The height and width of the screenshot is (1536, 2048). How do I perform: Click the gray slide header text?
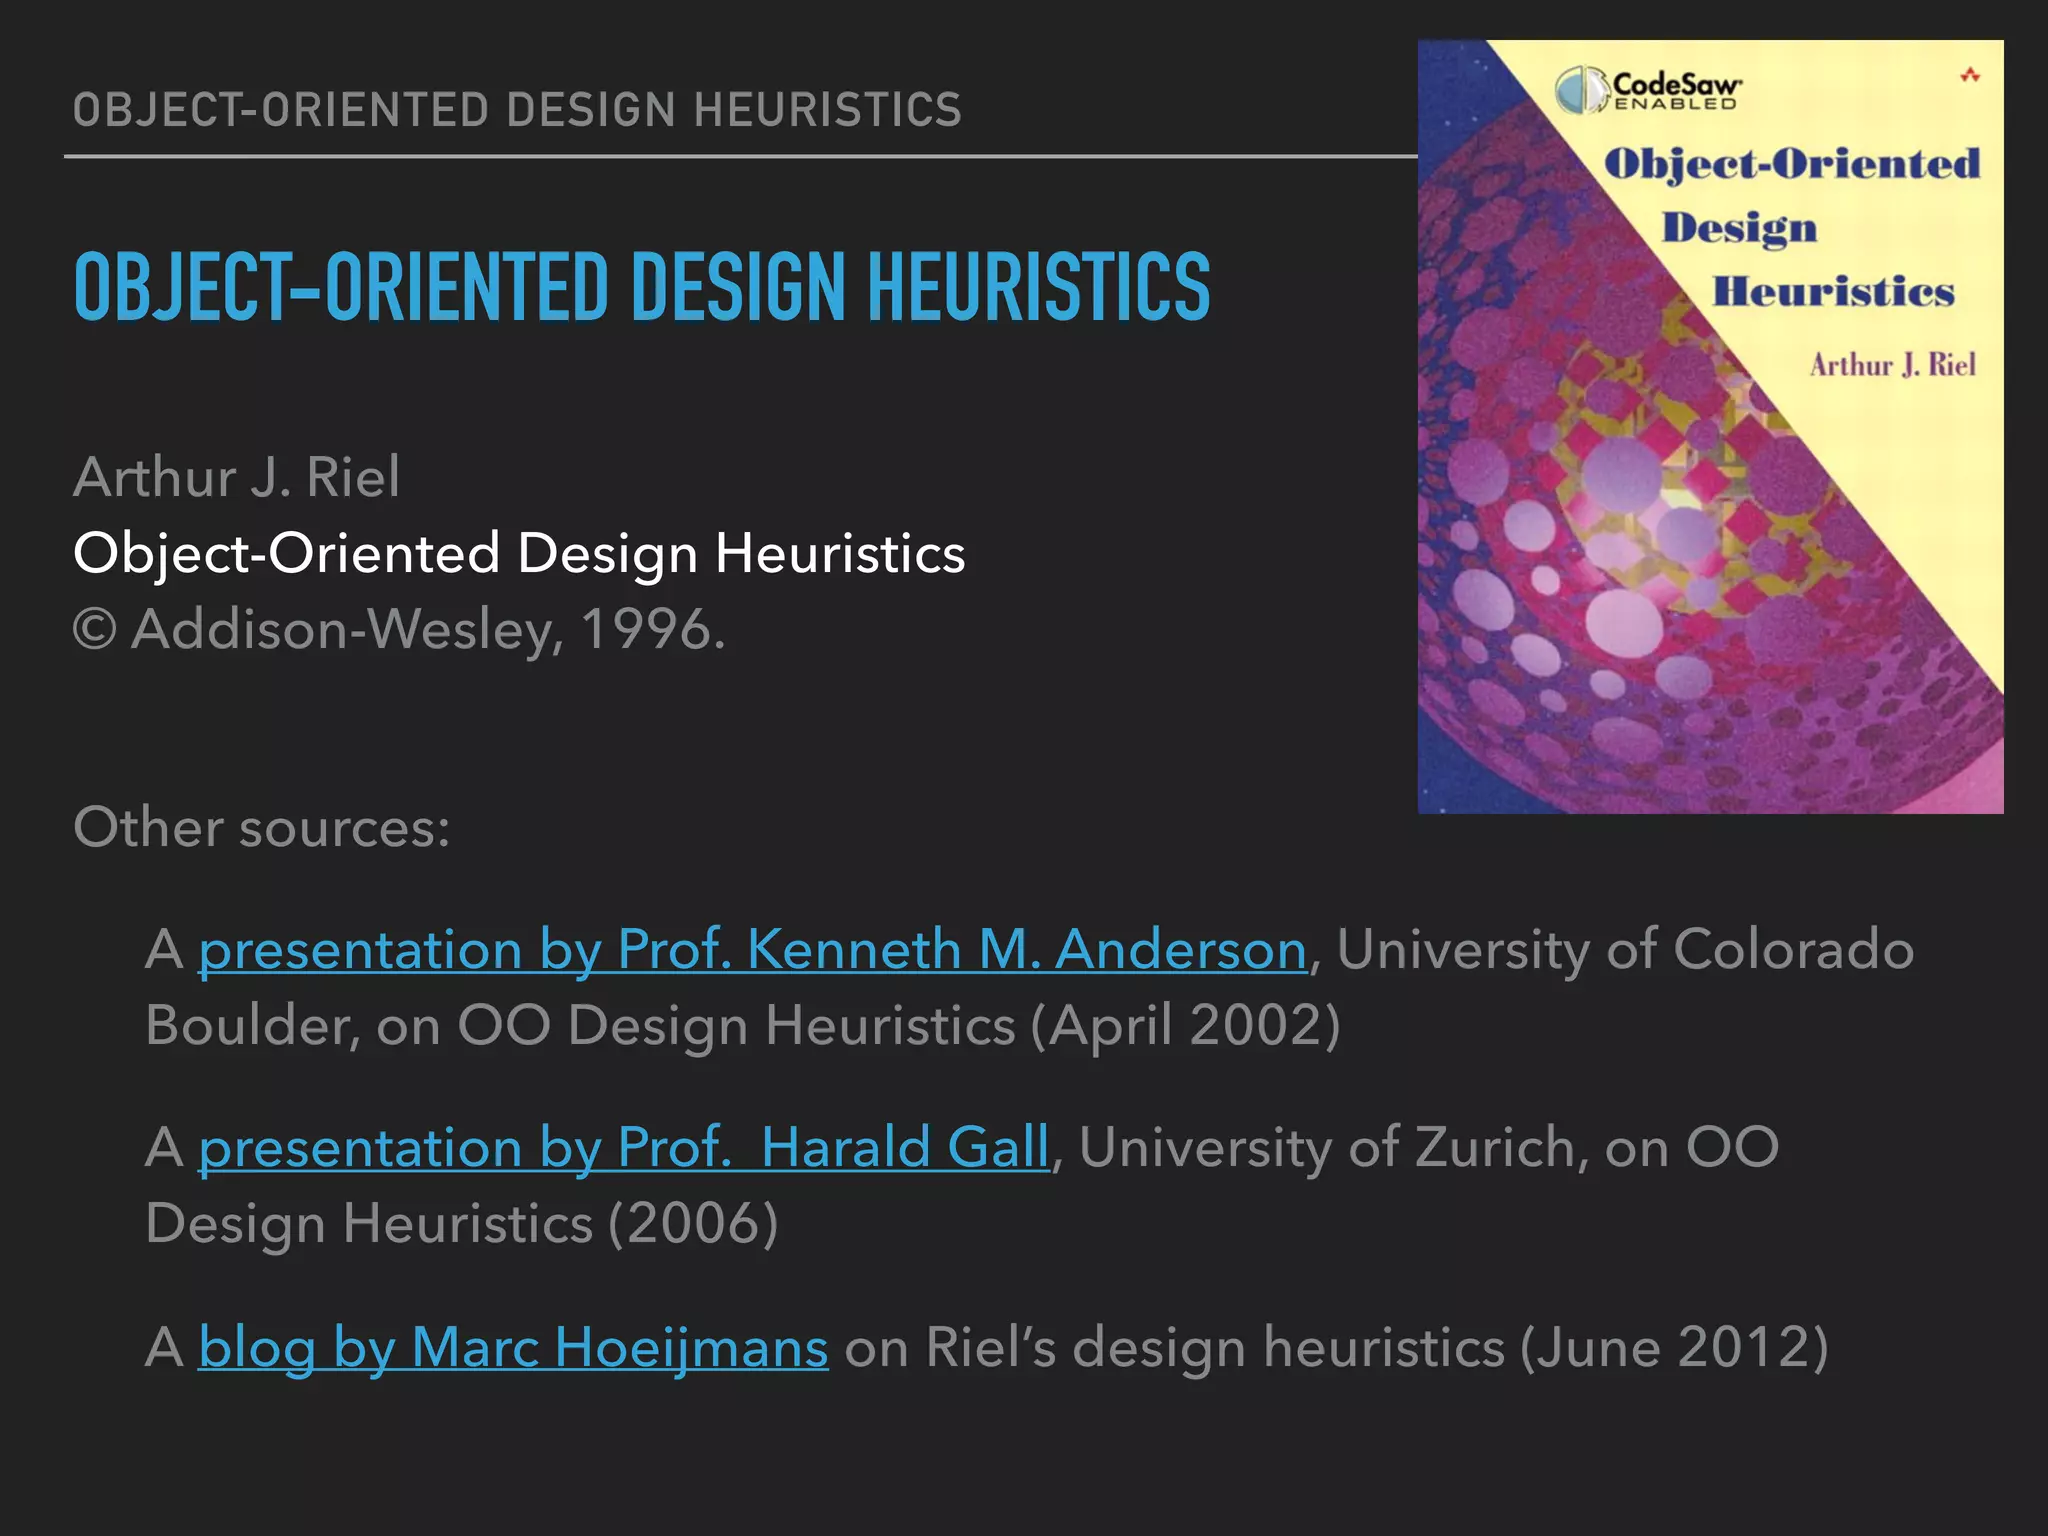point(517,110)
